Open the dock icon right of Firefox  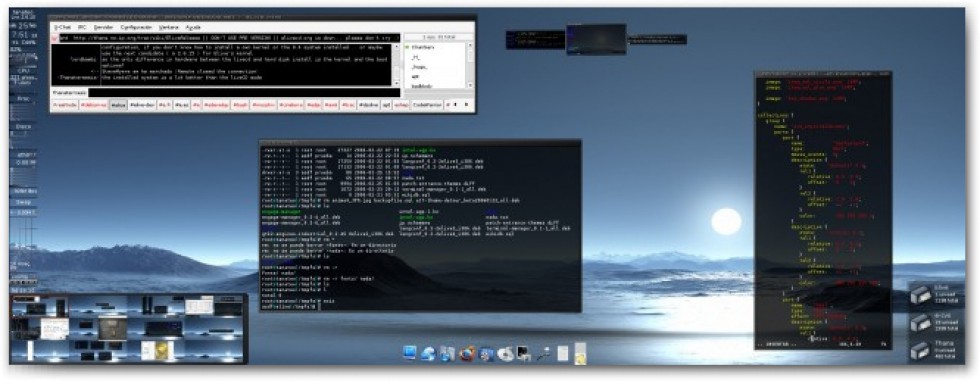pos(486,354)
